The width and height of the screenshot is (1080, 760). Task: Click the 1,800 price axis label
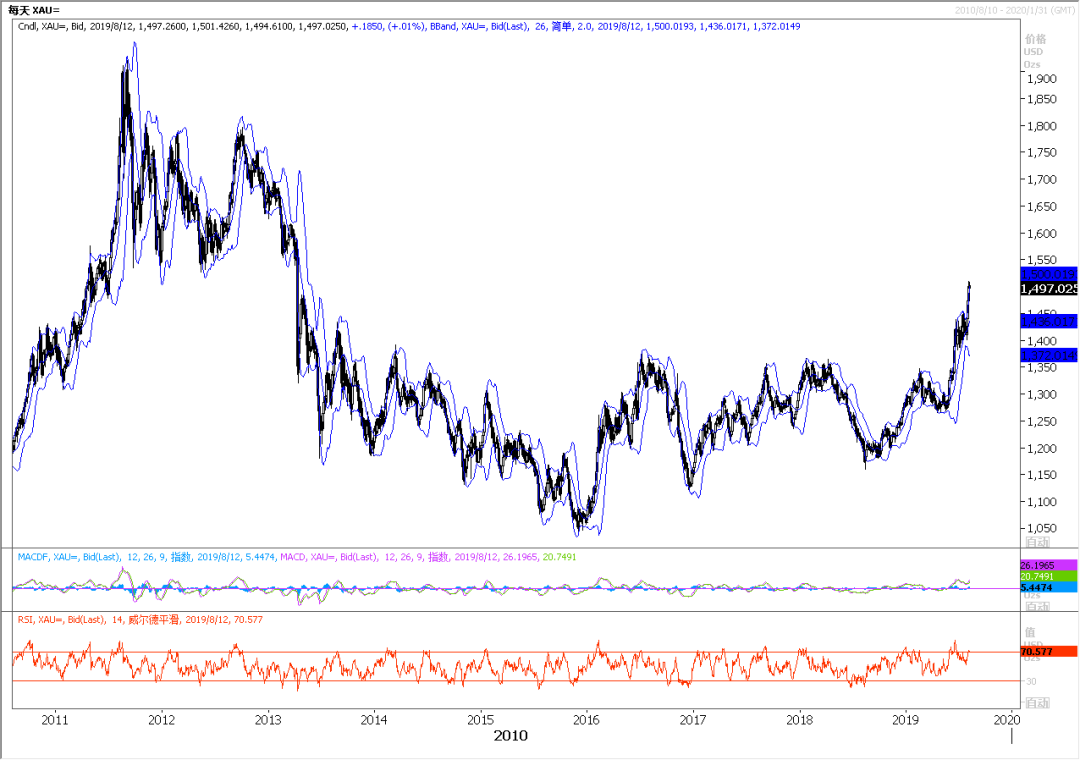1041,126
